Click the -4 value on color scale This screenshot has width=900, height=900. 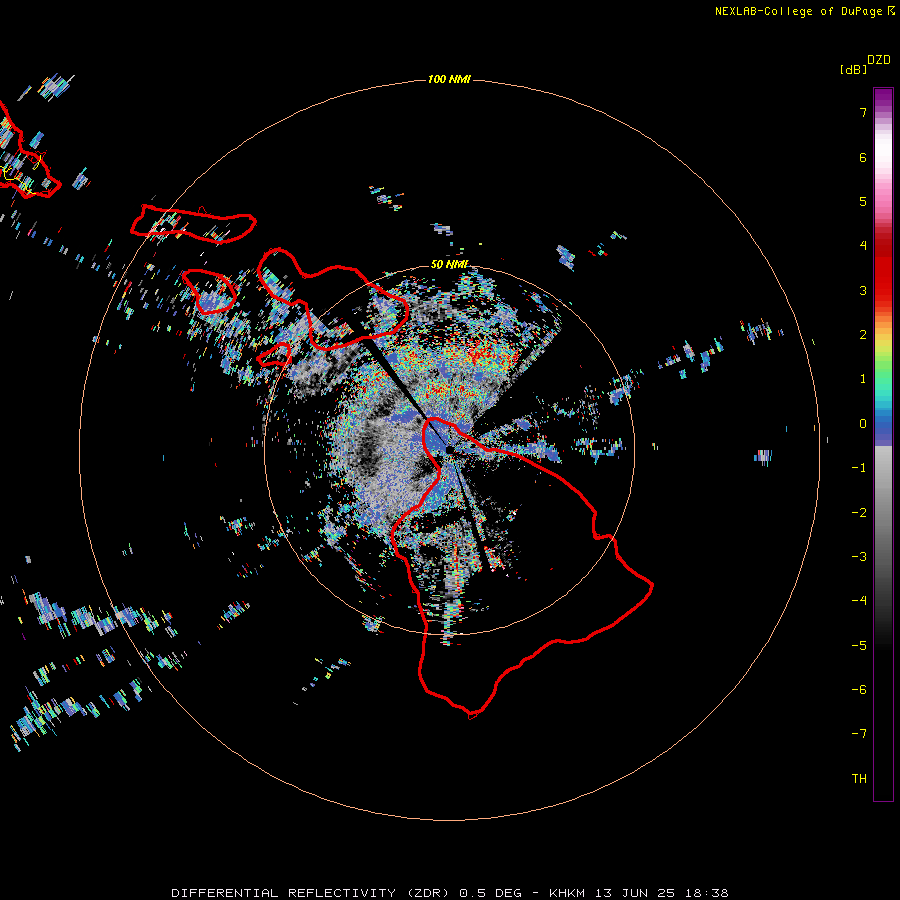859,601
